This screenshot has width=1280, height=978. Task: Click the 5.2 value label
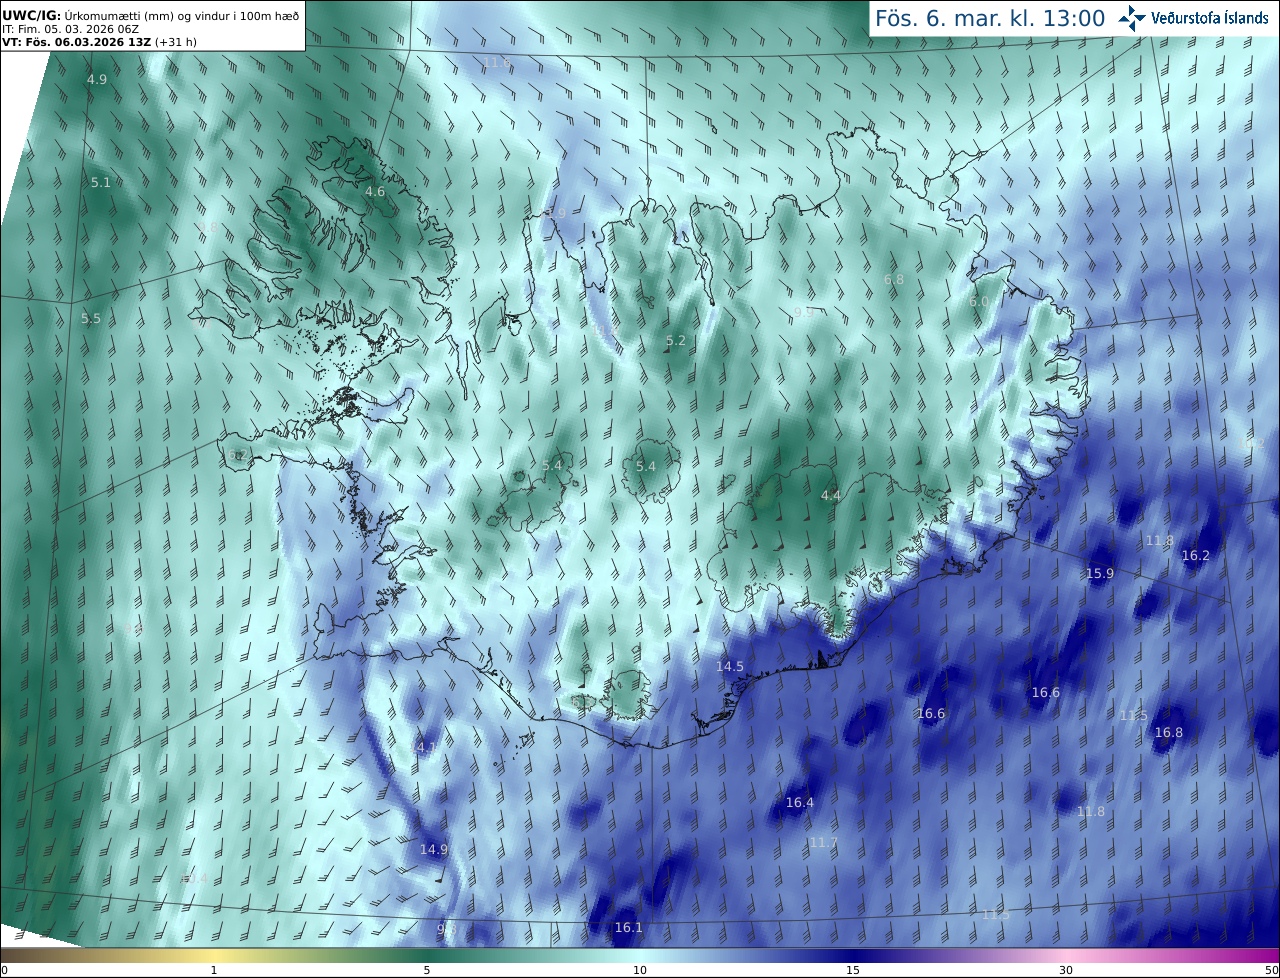(676, 341)
